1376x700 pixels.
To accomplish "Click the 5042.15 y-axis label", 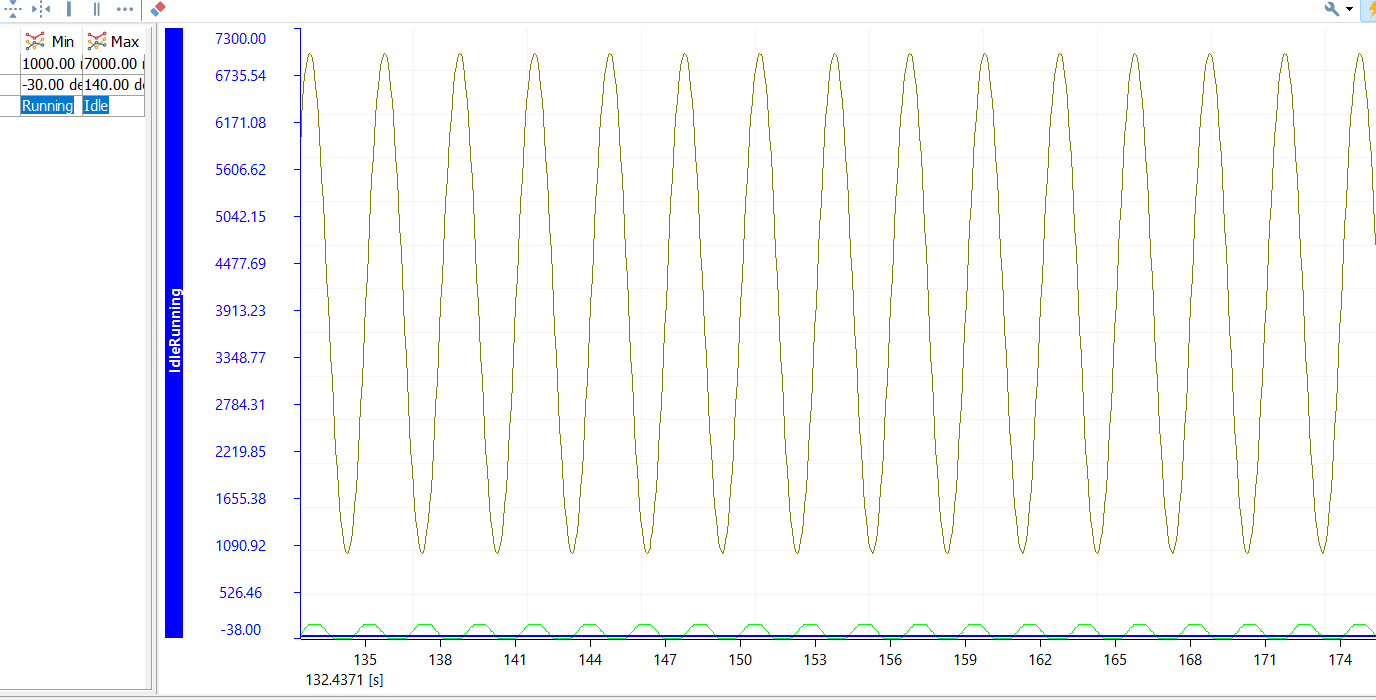I will [x=240, y=216].
